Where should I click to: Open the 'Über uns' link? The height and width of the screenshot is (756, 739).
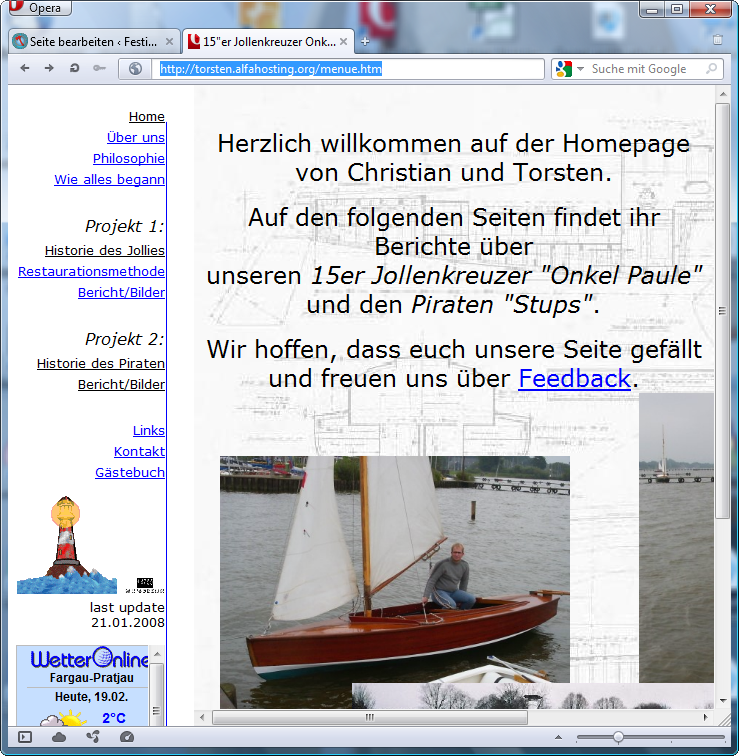tap(135, 138)
